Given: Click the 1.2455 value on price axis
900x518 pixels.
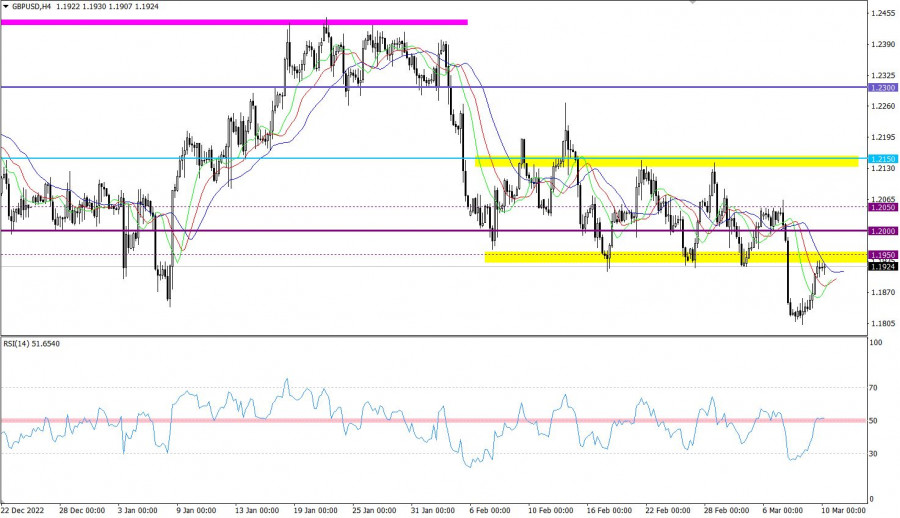Looking at the screenshot, I should pos(882,13).
